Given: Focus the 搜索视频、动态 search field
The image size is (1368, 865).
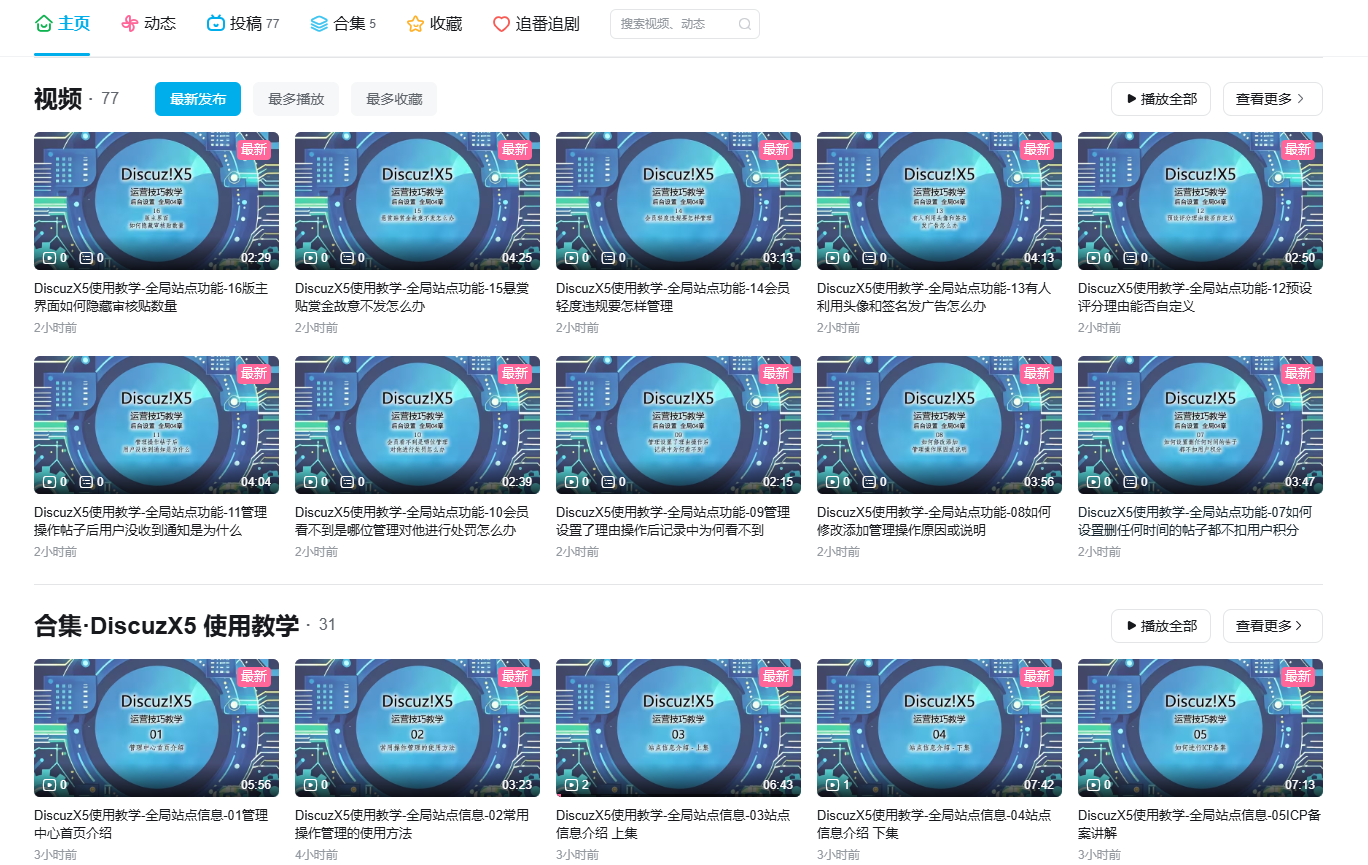Looking at the screenshot, I should [684, 24].
